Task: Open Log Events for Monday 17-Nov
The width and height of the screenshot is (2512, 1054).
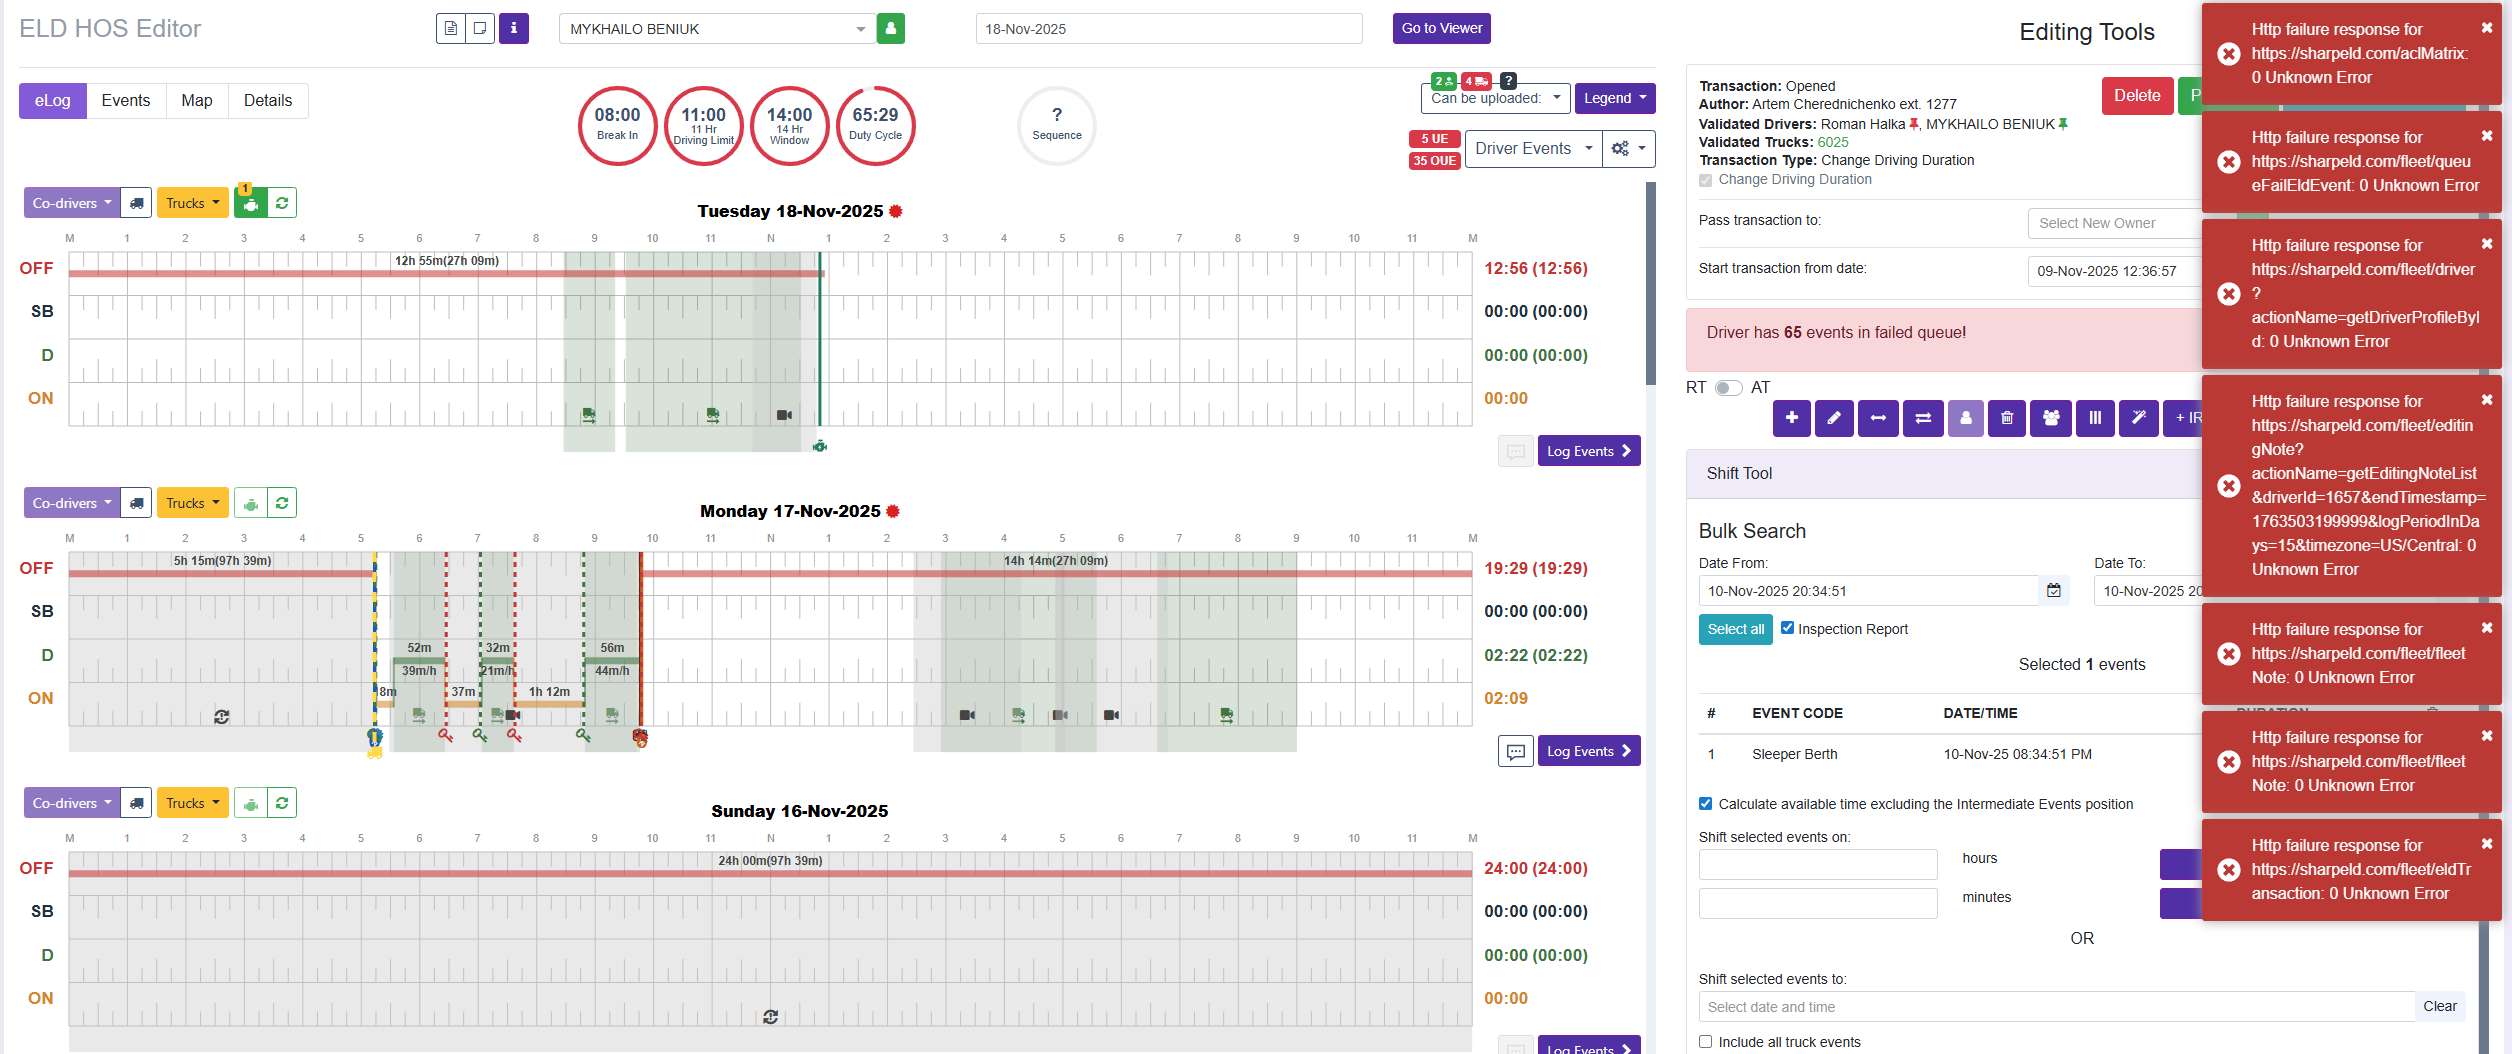Action: click(1588, 751)
